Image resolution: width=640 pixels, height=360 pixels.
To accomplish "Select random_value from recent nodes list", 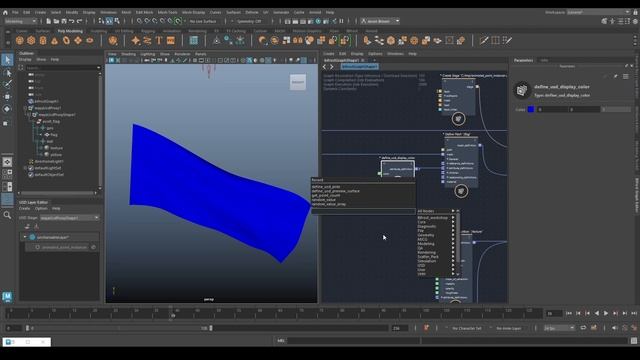I will (x=324, y=200).
